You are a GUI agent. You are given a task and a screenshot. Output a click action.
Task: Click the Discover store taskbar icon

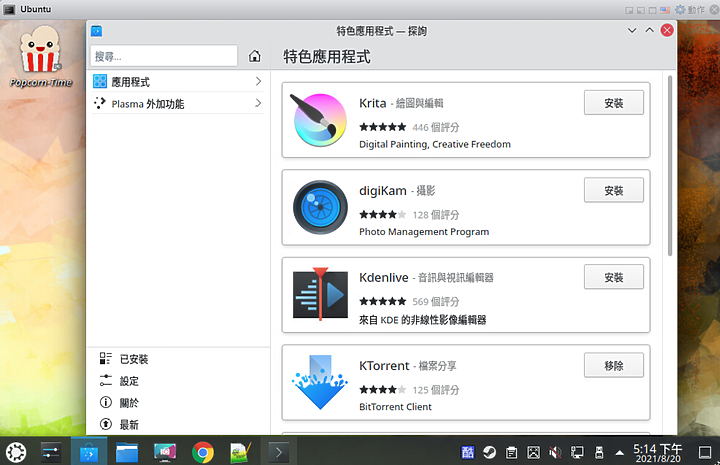click(x=89, y=453)
